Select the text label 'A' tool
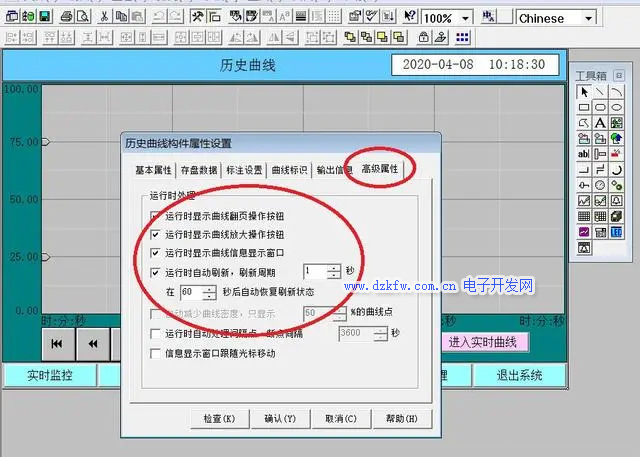 pos(600,123)
